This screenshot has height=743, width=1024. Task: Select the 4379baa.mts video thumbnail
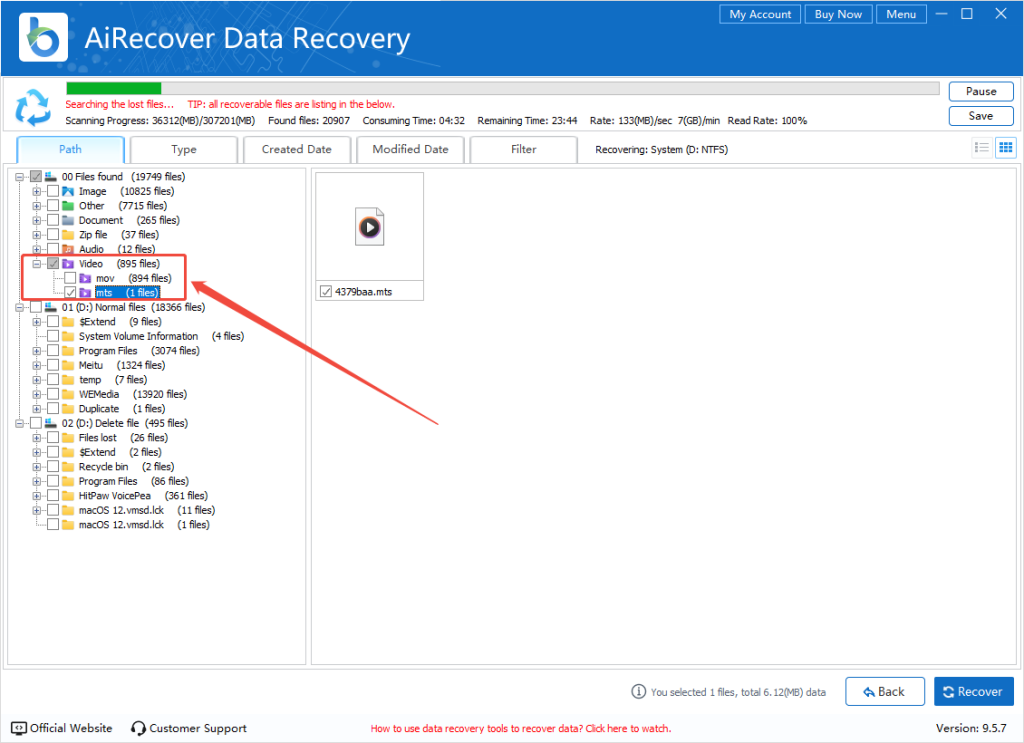click(x=369, y=227)
